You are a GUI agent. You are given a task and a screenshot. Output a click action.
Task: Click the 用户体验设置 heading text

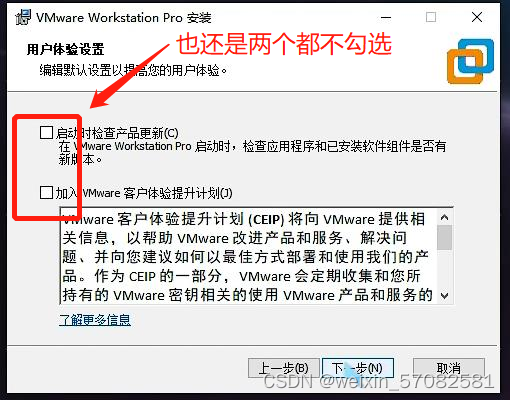tap(65, 49)
